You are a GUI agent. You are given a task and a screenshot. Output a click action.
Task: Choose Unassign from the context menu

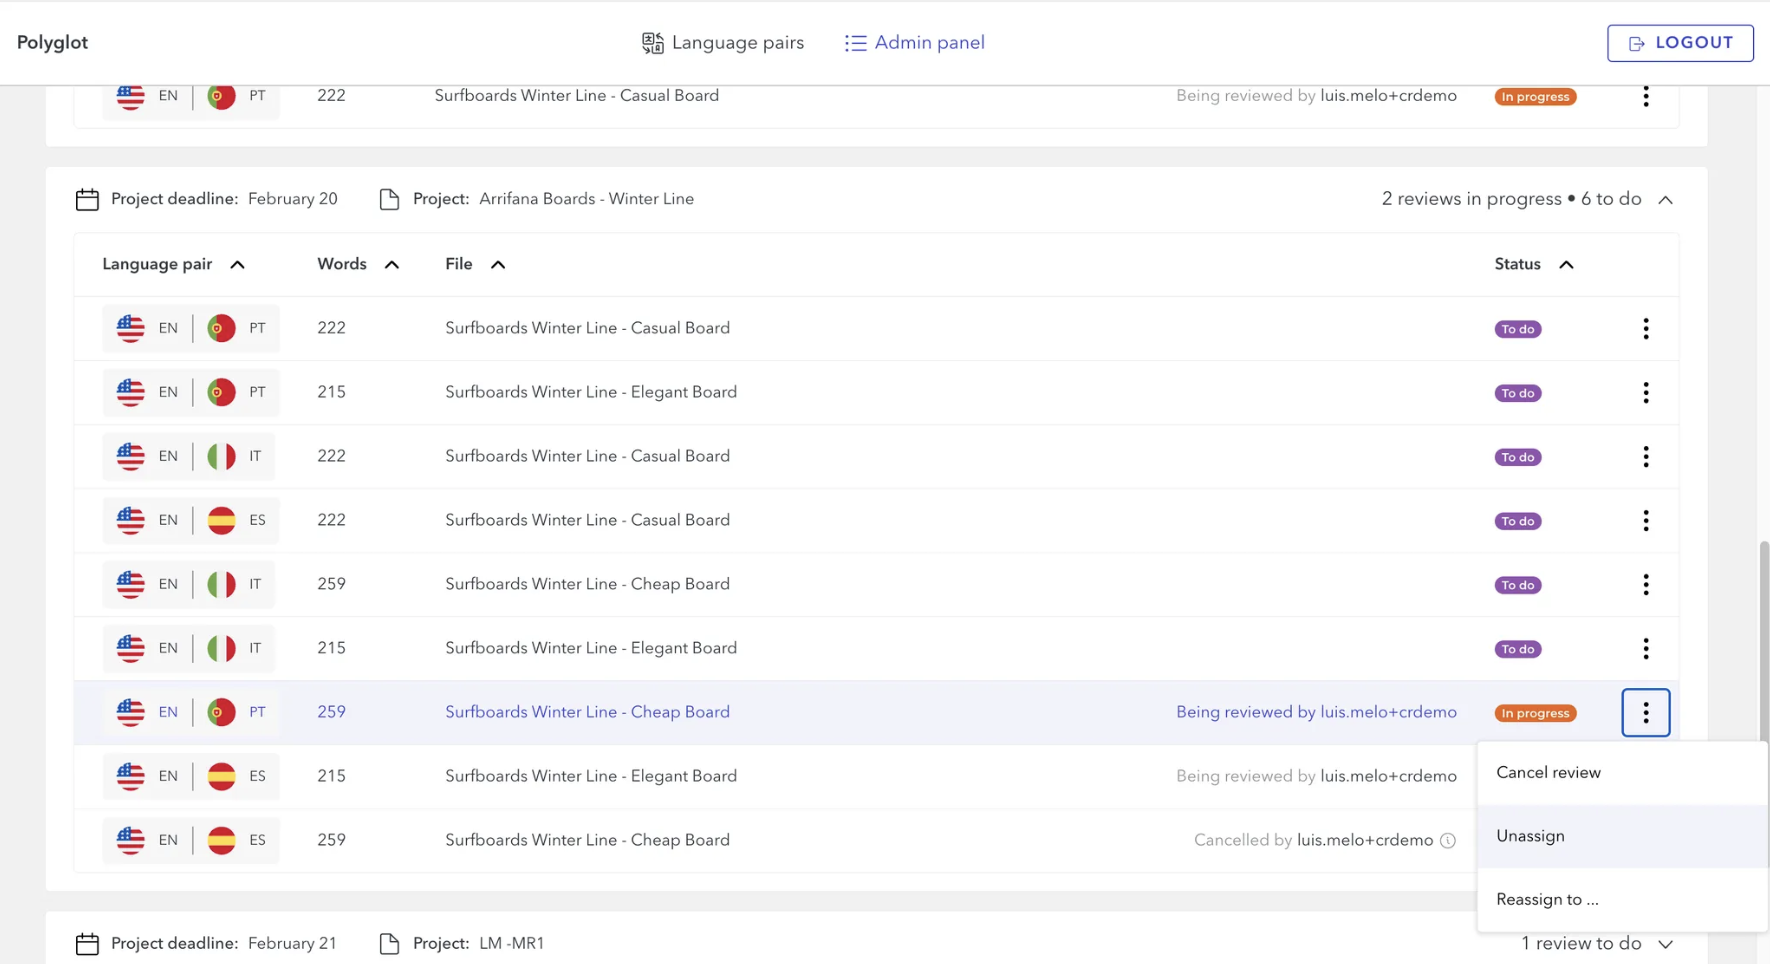pyautogui.click(x=1622, y=836)
